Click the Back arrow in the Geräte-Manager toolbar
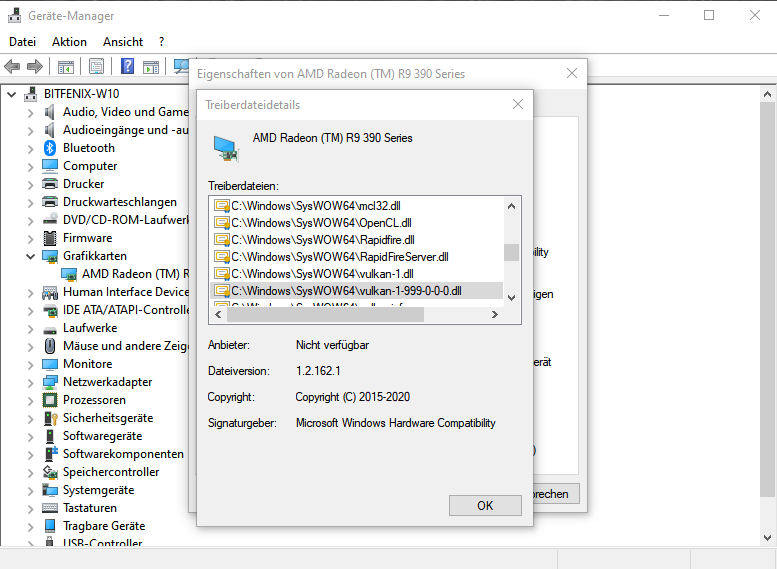Screen dimensions: 777x569 click(12, 66)
